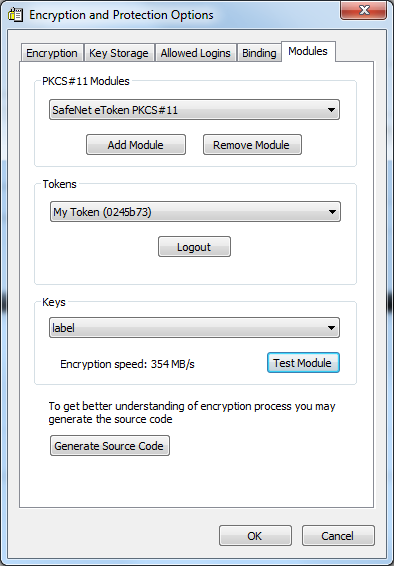394x566 pixels.
Task: Go to the Allowed Logins tab
Action: coord(196,53)
